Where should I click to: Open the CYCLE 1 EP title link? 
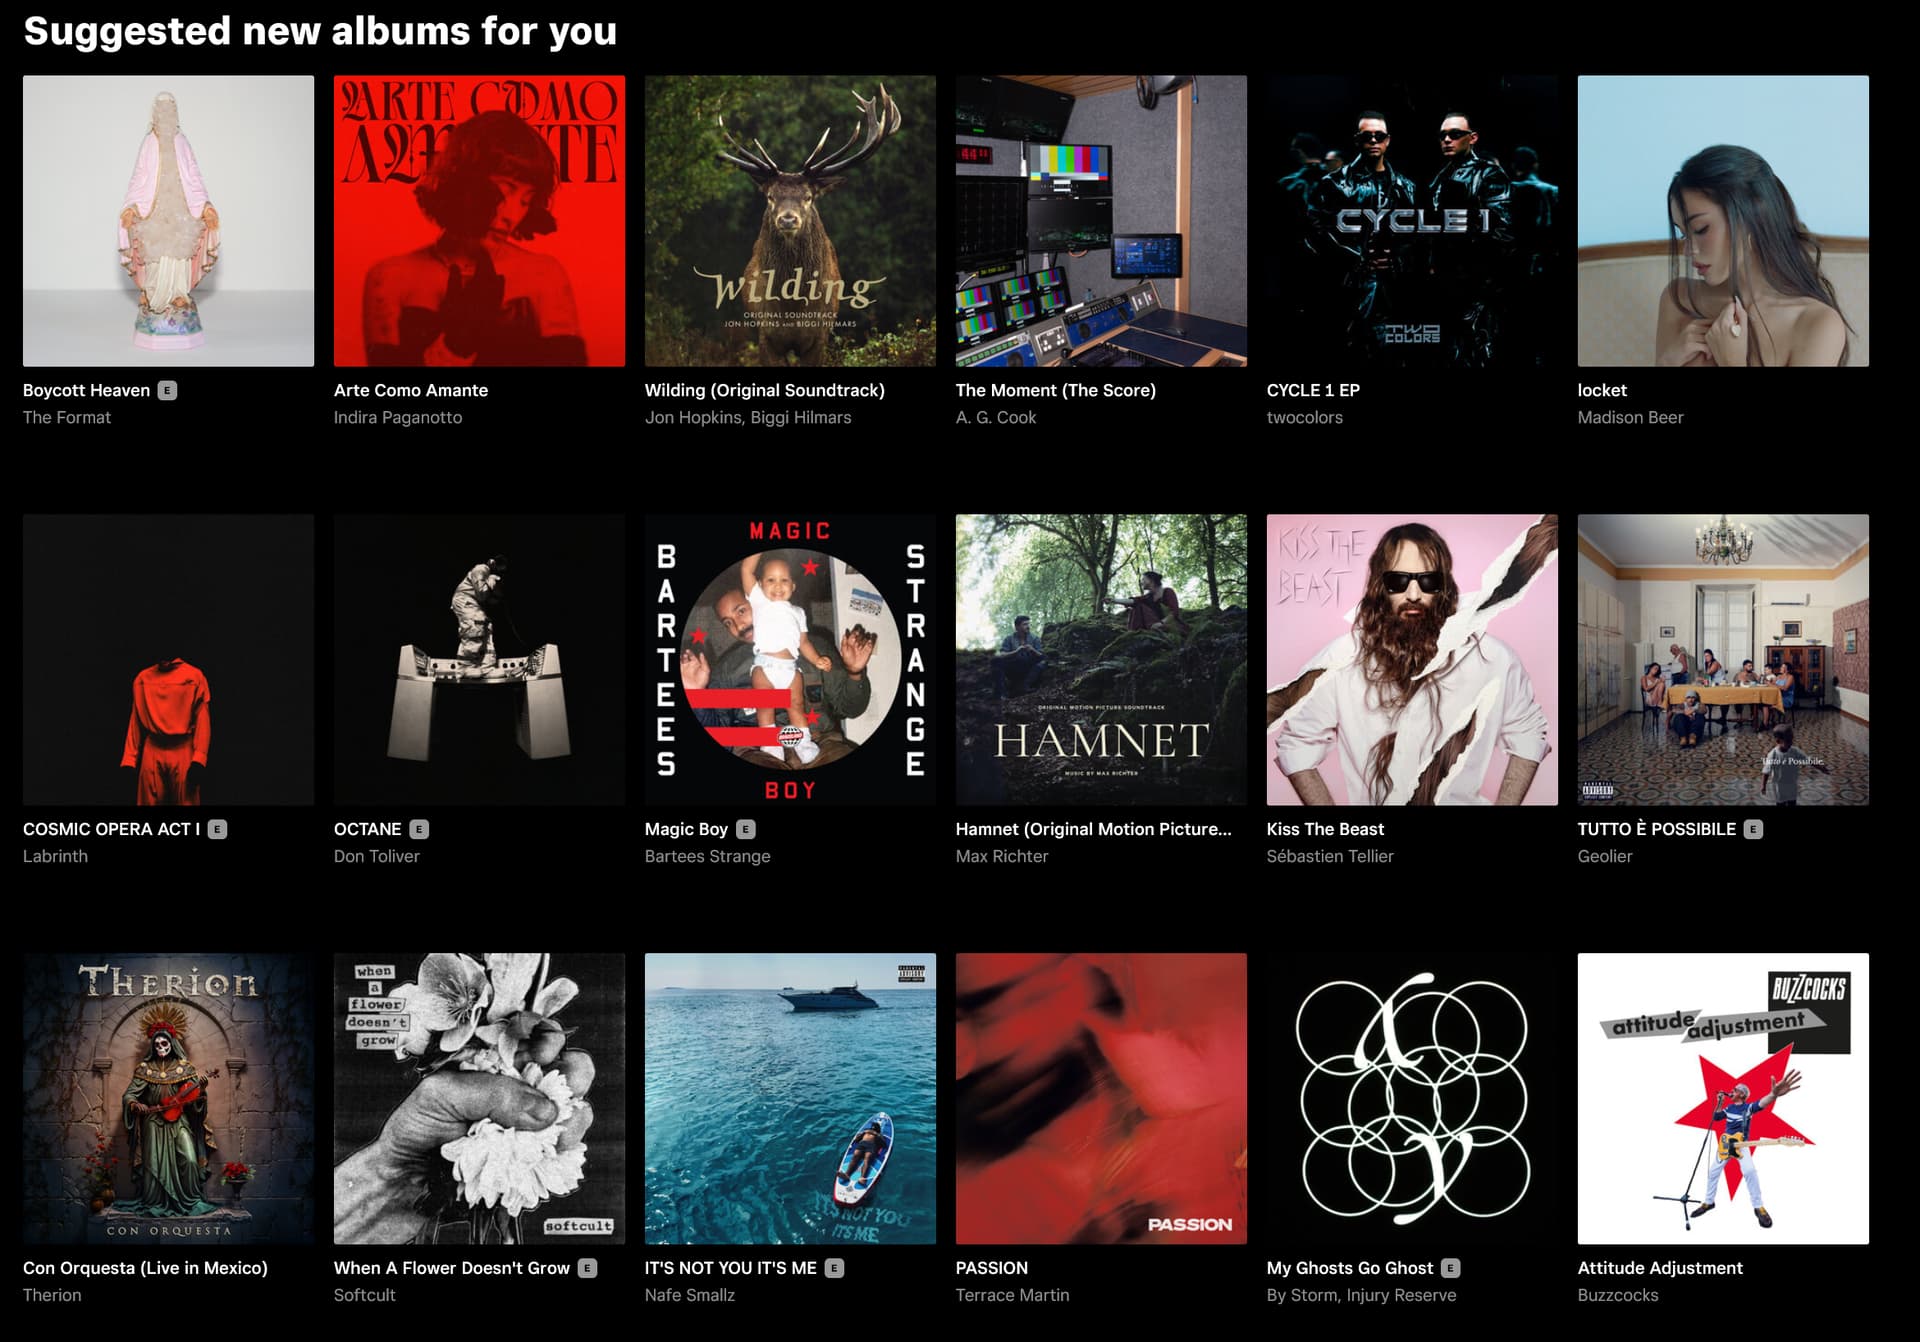pyautogui.click(x=1313, y=390)
